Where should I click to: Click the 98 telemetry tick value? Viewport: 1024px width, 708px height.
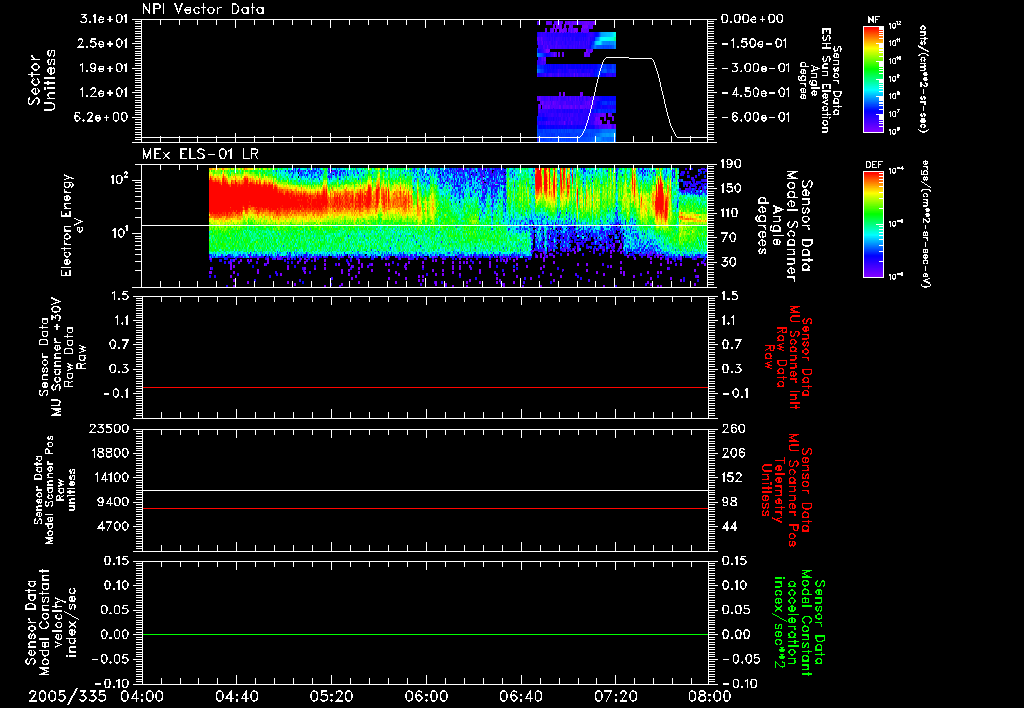pyautogui.click(x=728, y=502)
